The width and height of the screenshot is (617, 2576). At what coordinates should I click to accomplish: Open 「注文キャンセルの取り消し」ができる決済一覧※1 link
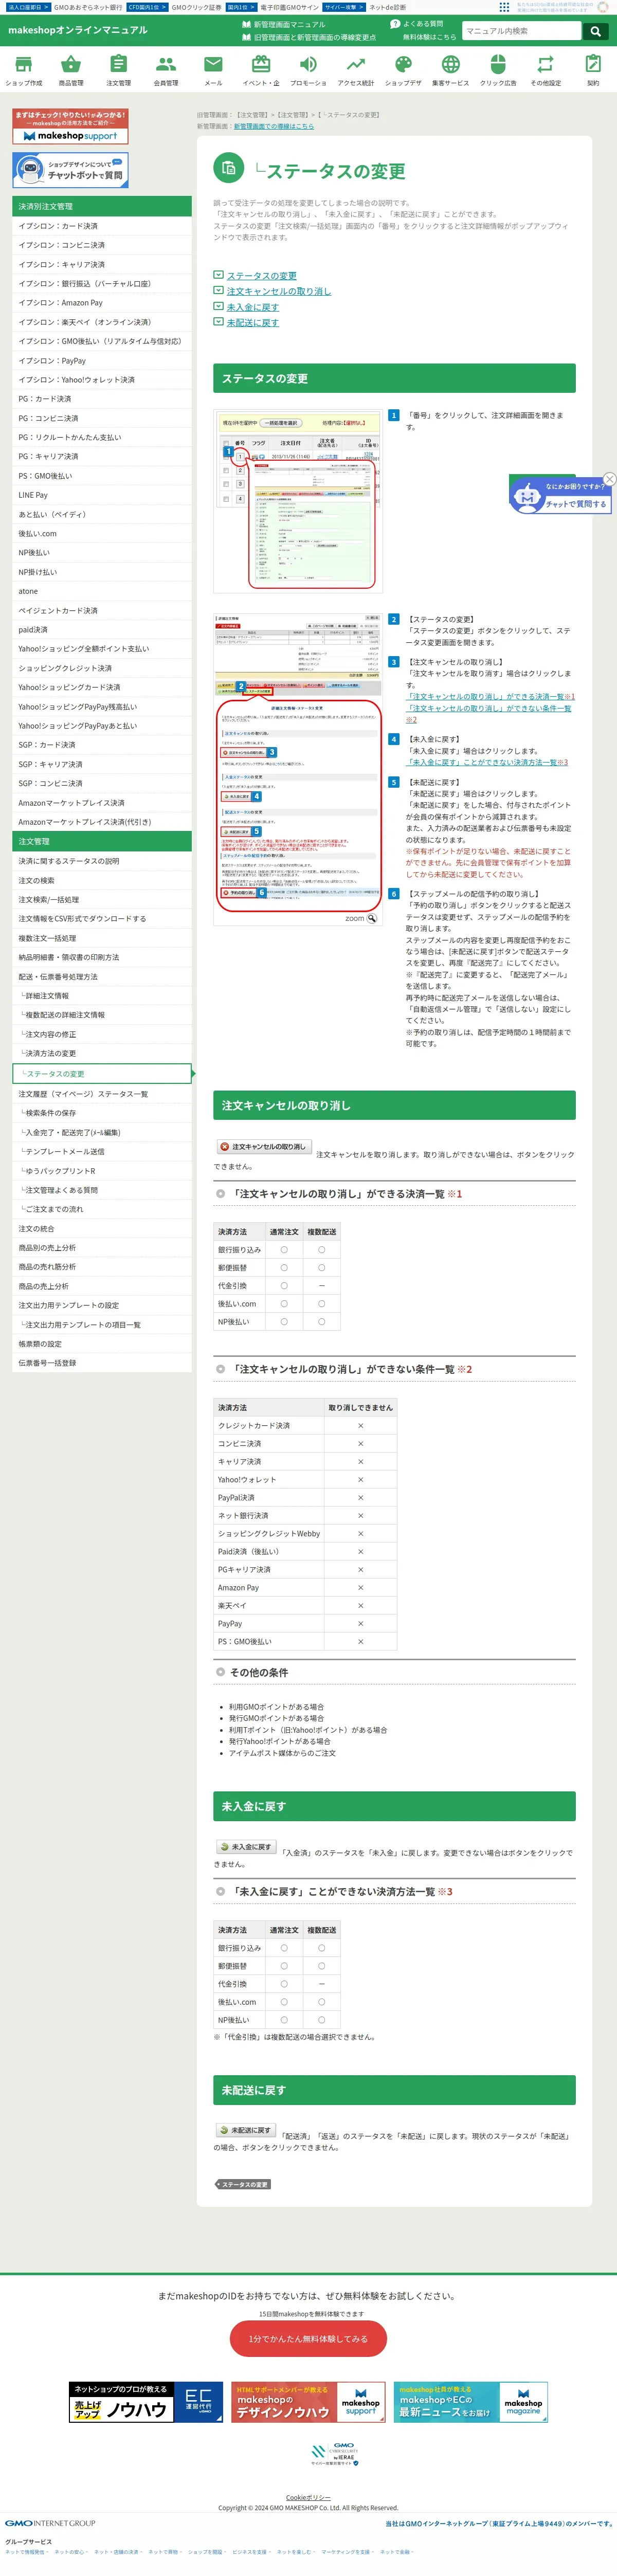point(490,696)
